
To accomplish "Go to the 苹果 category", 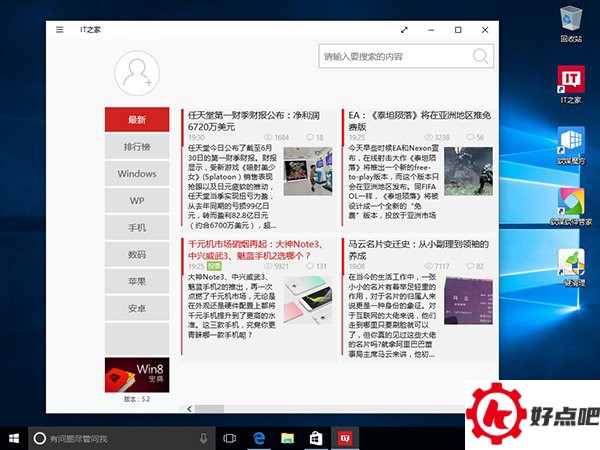I will coord(137,282).
